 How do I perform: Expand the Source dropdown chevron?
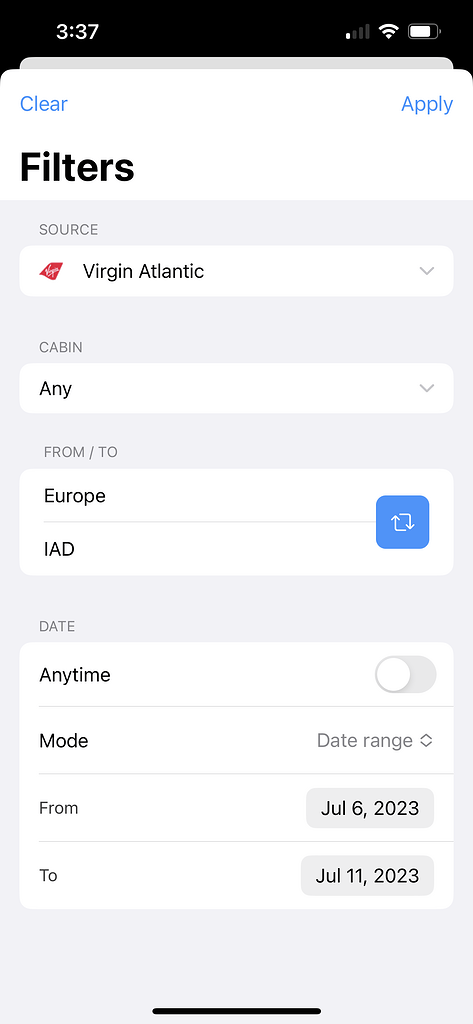click(x=427, y=271)
